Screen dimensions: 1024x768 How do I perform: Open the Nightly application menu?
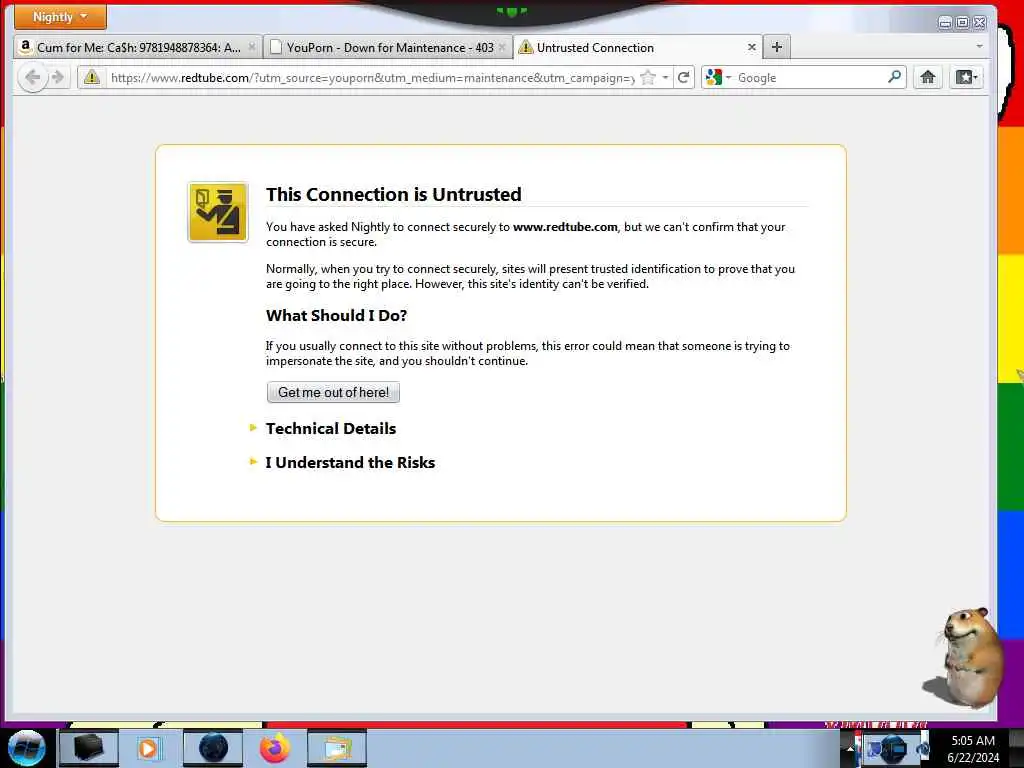point(60,17)
